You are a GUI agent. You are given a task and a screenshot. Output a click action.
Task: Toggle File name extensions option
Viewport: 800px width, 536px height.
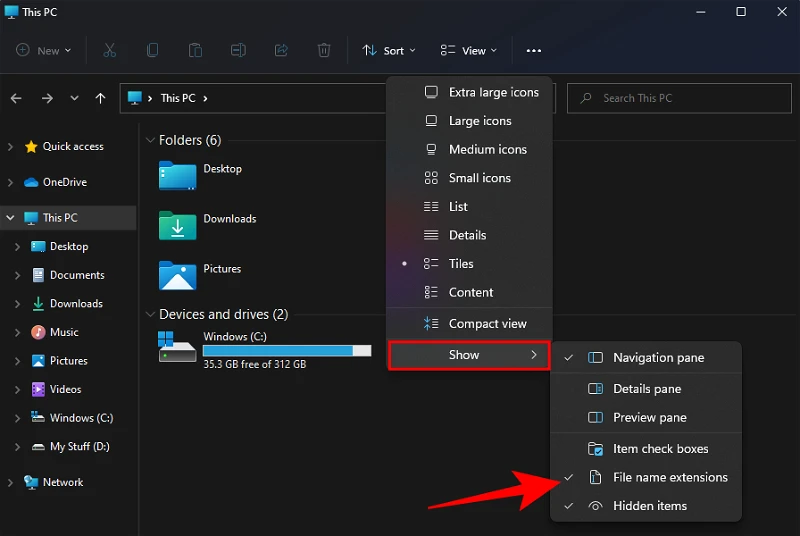click(x=646, y=477)
